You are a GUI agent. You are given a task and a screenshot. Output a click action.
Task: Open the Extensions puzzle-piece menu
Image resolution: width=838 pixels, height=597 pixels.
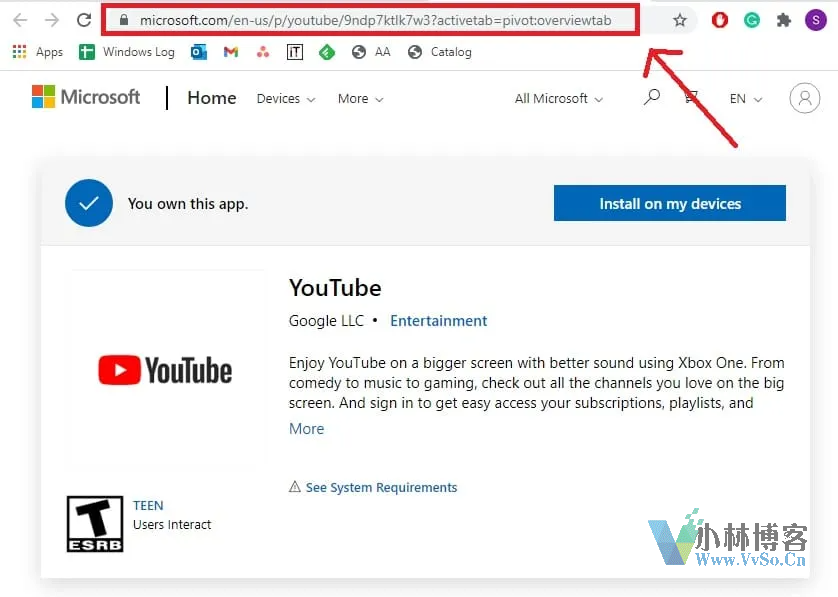pyautogui.click(x=784, y=20)
